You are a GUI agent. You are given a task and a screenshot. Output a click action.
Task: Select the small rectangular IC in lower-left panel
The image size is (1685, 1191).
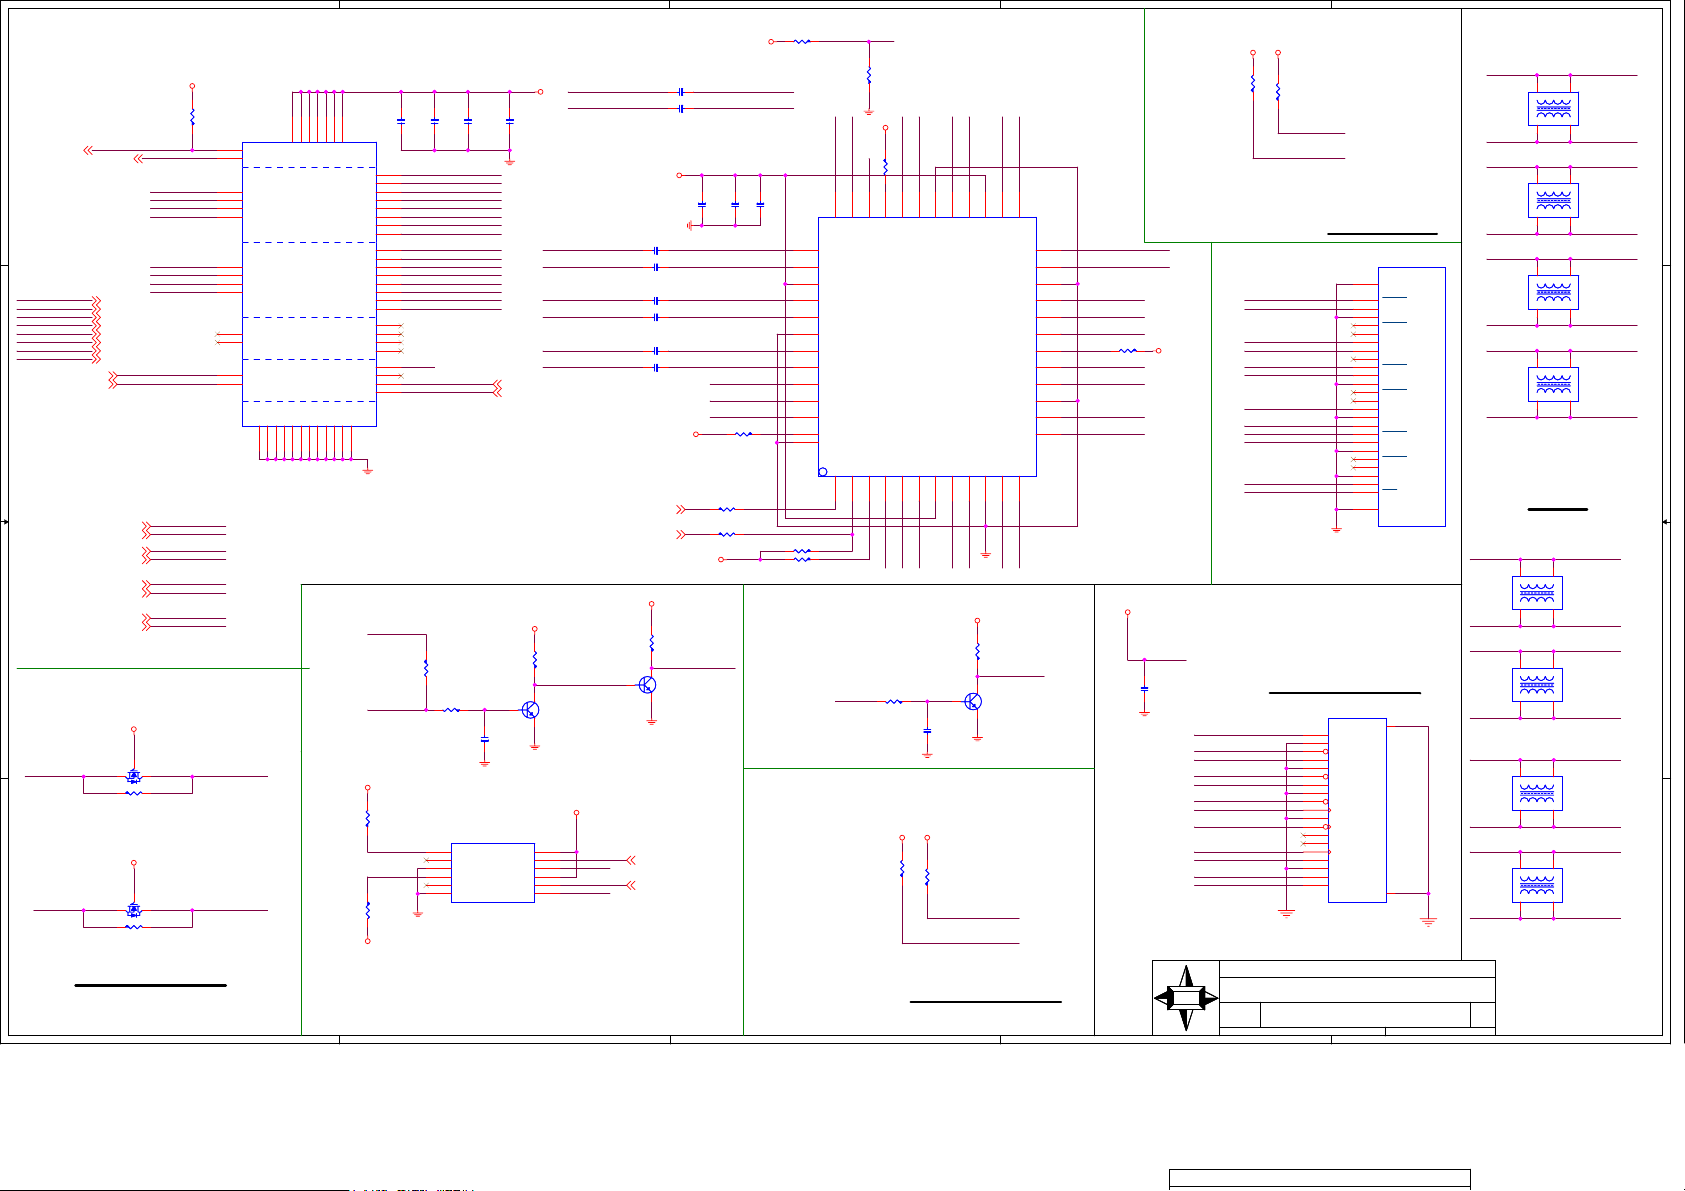493,873
